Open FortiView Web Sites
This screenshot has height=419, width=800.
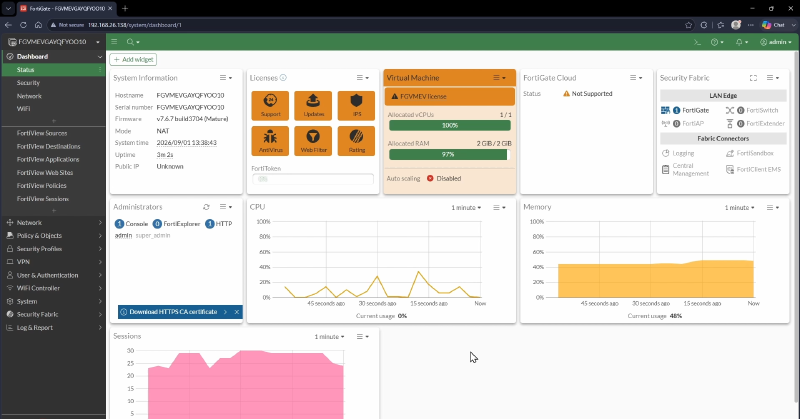pos(53,172)
